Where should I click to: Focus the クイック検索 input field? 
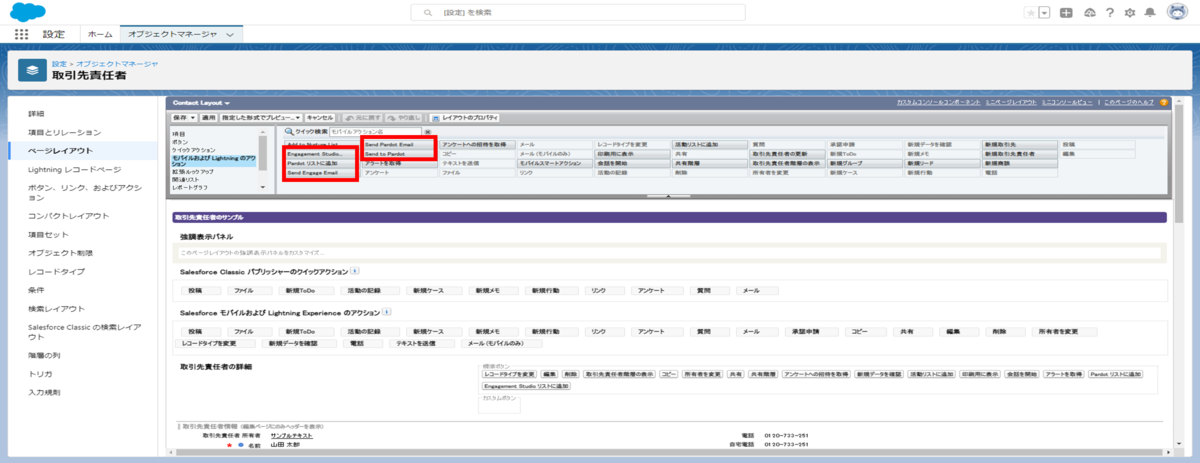tap(376, 131)
